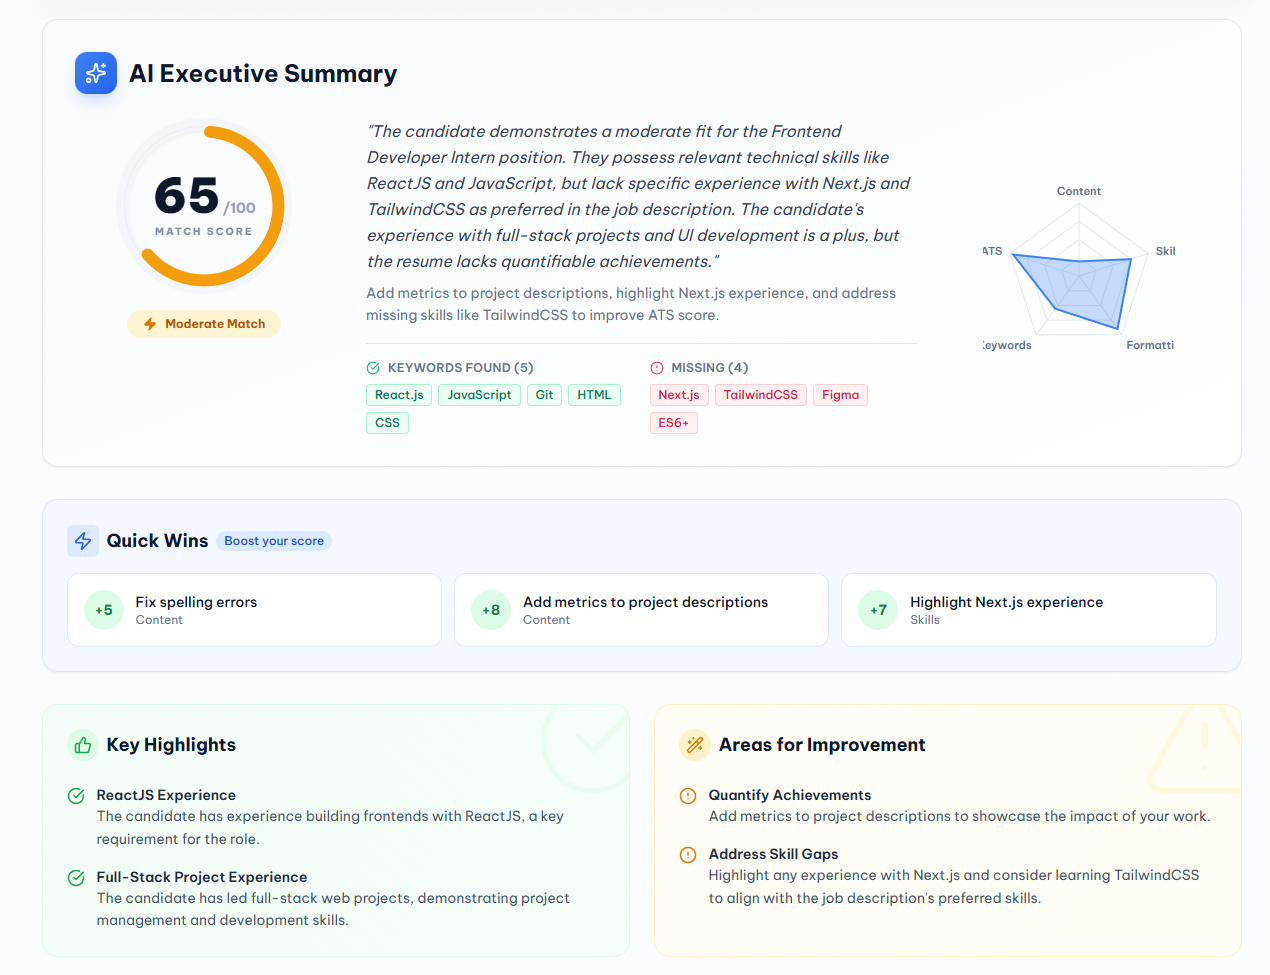Click the TailwindCSS missing keyword tag
Image resolution: width=1270 pixels, height=975 pixels.
(760, 395)
